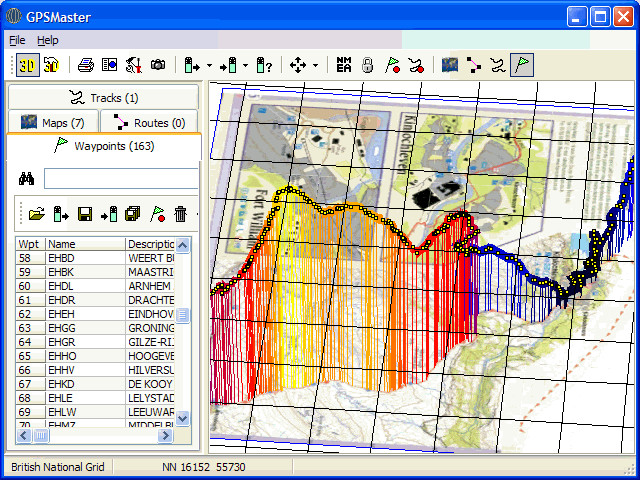
Task: Click the stacked floppy disks save-all icon
Action: click(x=133, y=214)
